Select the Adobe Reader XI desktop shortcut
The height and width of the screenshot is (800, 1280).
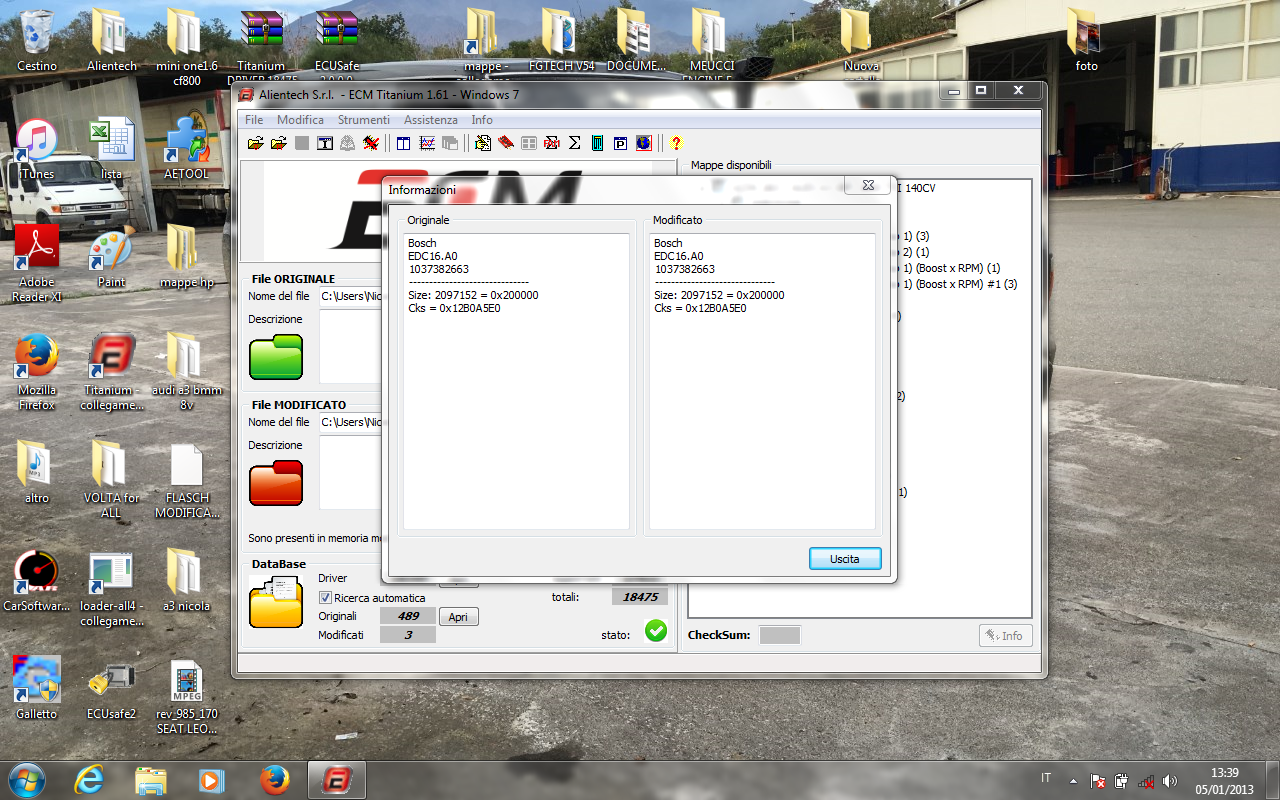coord(37,263)
